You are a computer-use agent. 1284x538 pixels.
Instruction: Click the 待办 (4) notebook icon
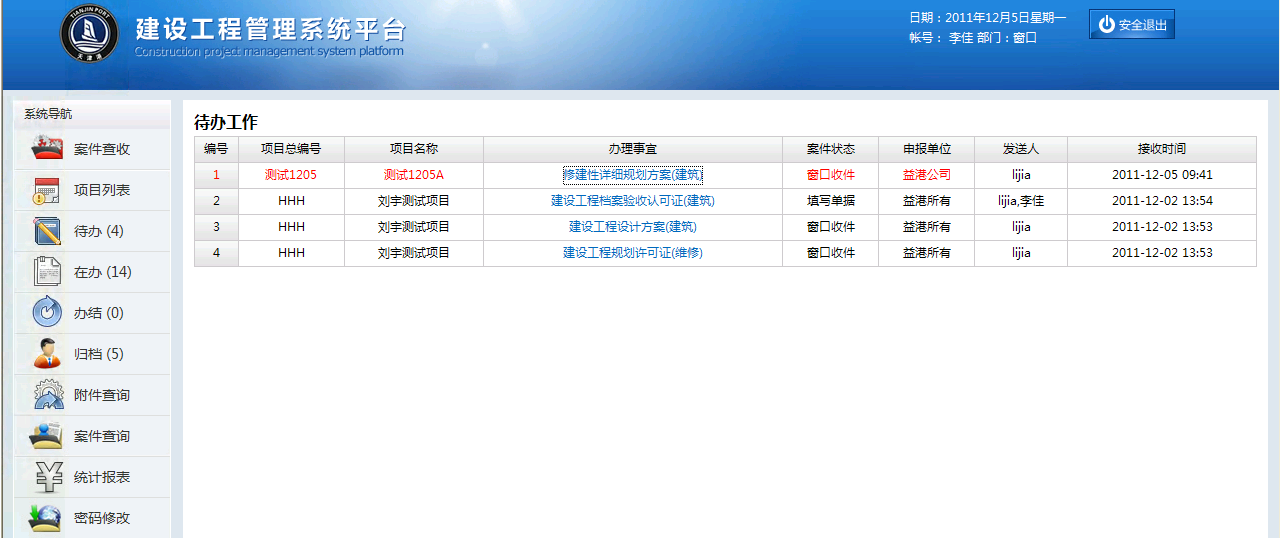(47, 231)
